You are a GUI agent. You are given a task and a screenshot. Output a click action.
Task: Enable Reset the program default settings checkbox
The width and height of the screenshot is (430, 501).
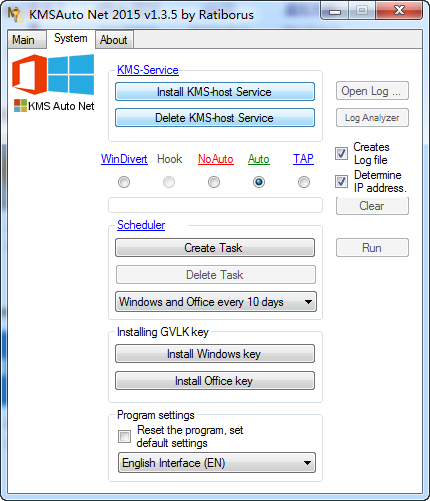(125, 436)
